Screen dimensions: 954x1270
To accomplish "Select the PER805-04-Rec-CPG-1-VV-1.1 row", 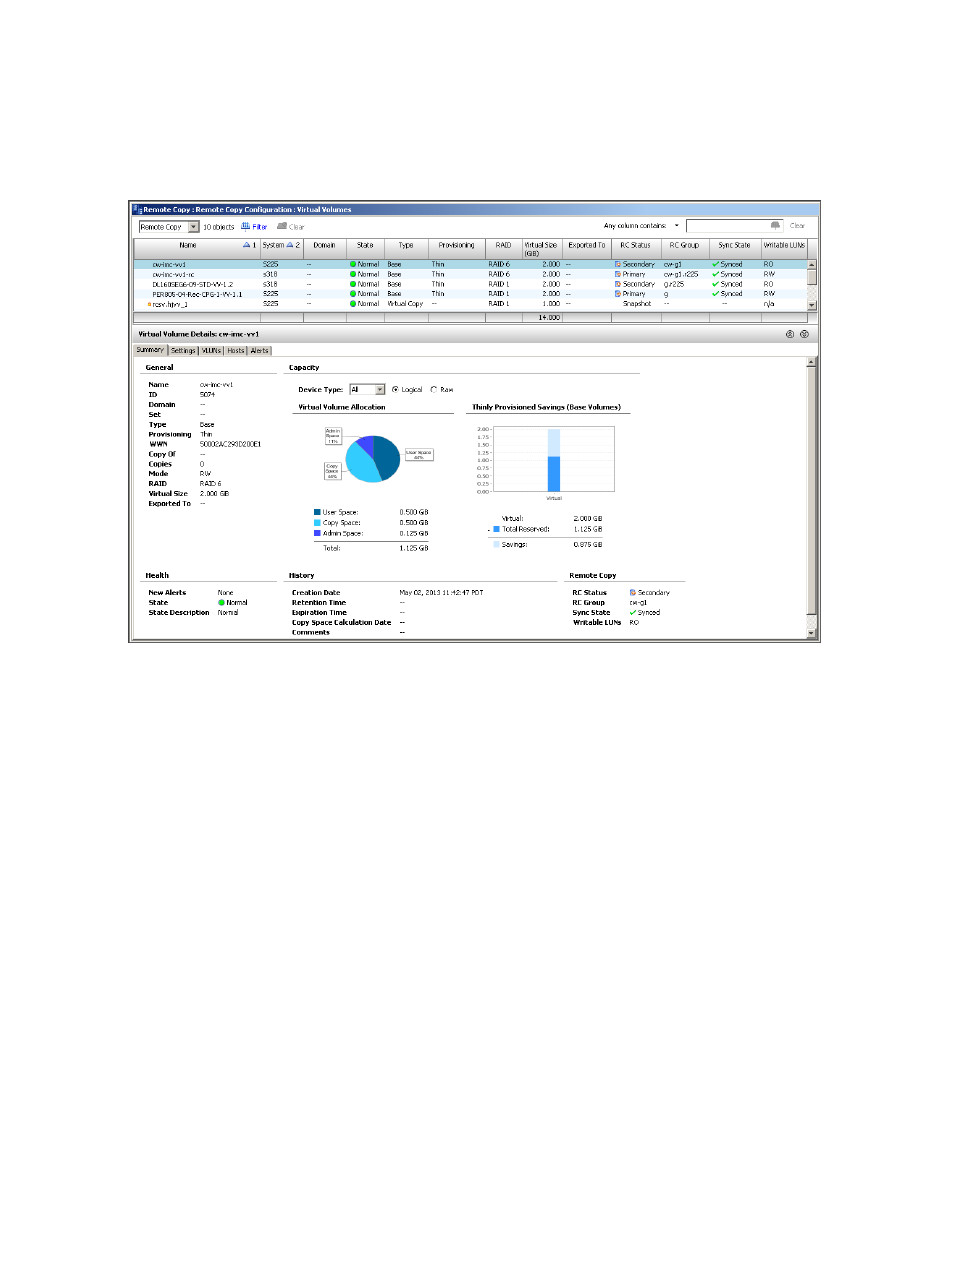I will [x=470, y=294].
